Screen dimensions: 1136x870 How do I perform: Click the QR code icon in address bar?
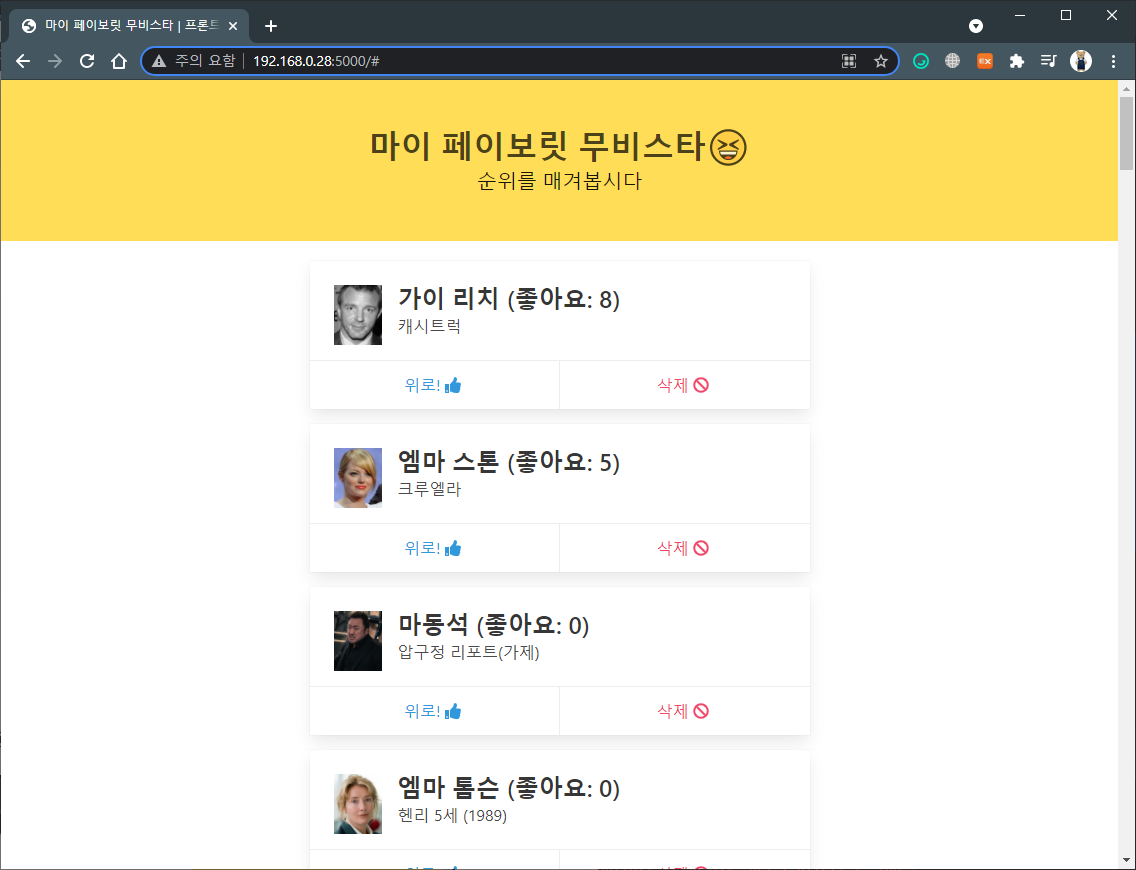point(849,61)
